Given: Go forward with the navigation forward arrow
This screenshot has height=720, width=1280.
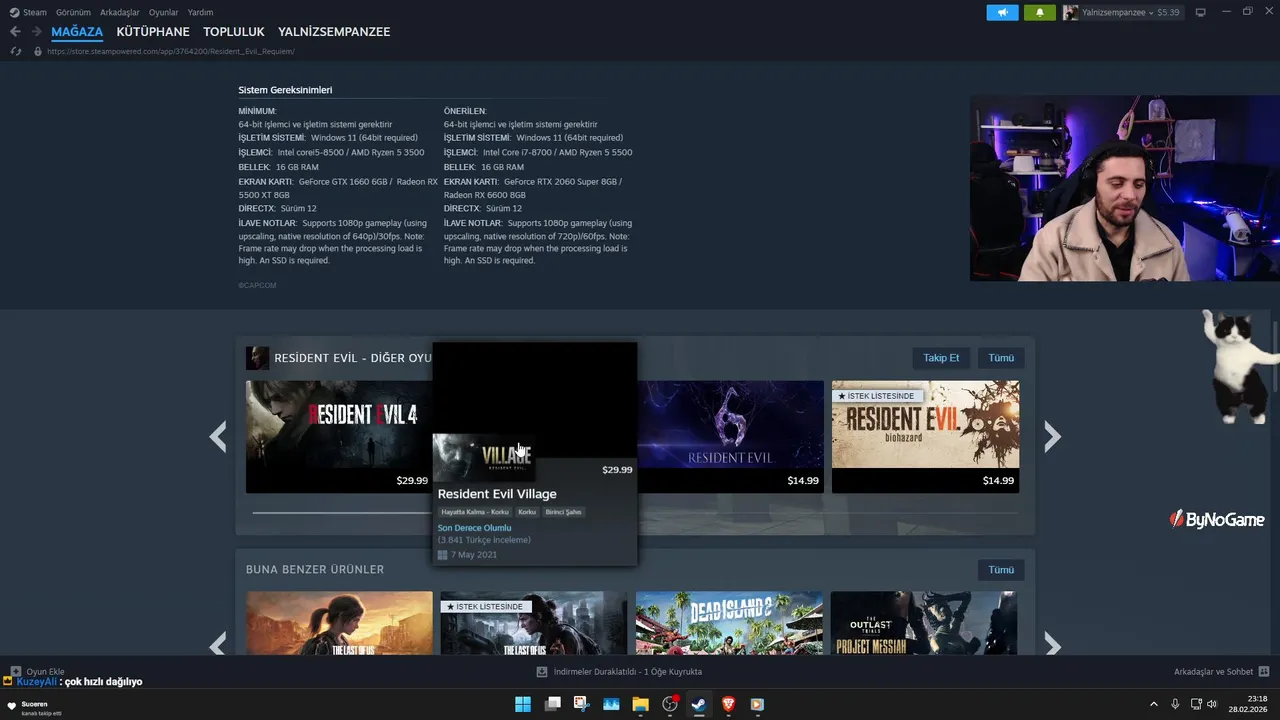Looking at the screenshot, I should [x=36, y=32].
